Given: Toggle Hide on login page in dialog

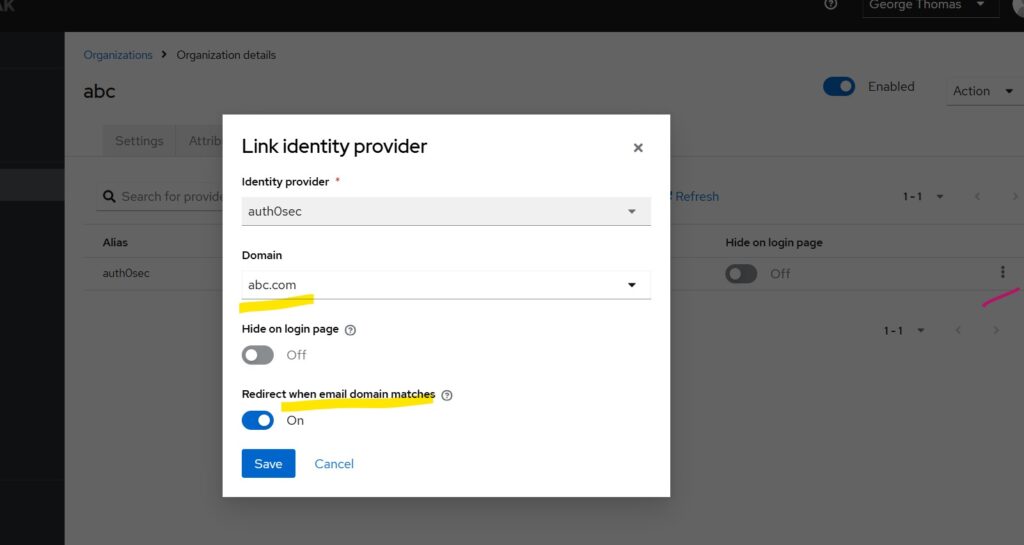Looking at the screenshot, I should coord(258,355).
